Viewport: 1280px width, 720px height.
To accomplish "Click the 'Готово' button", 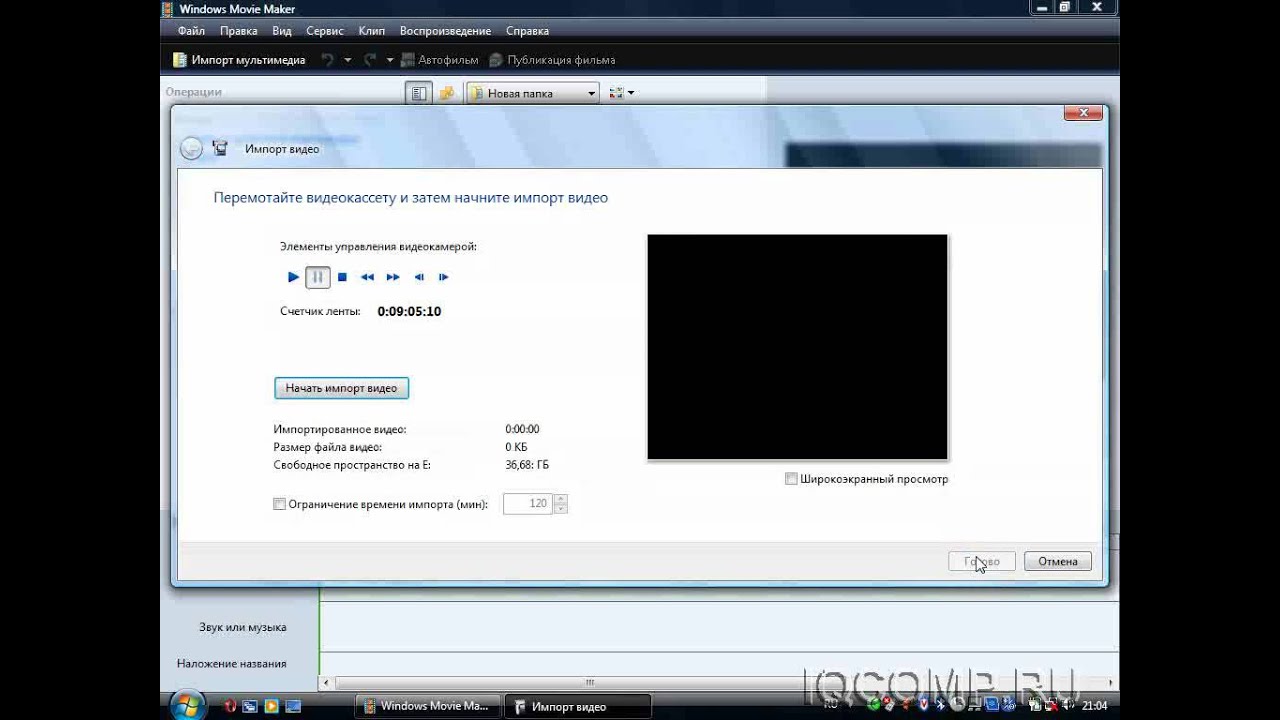I will click(x=981, y=561).
